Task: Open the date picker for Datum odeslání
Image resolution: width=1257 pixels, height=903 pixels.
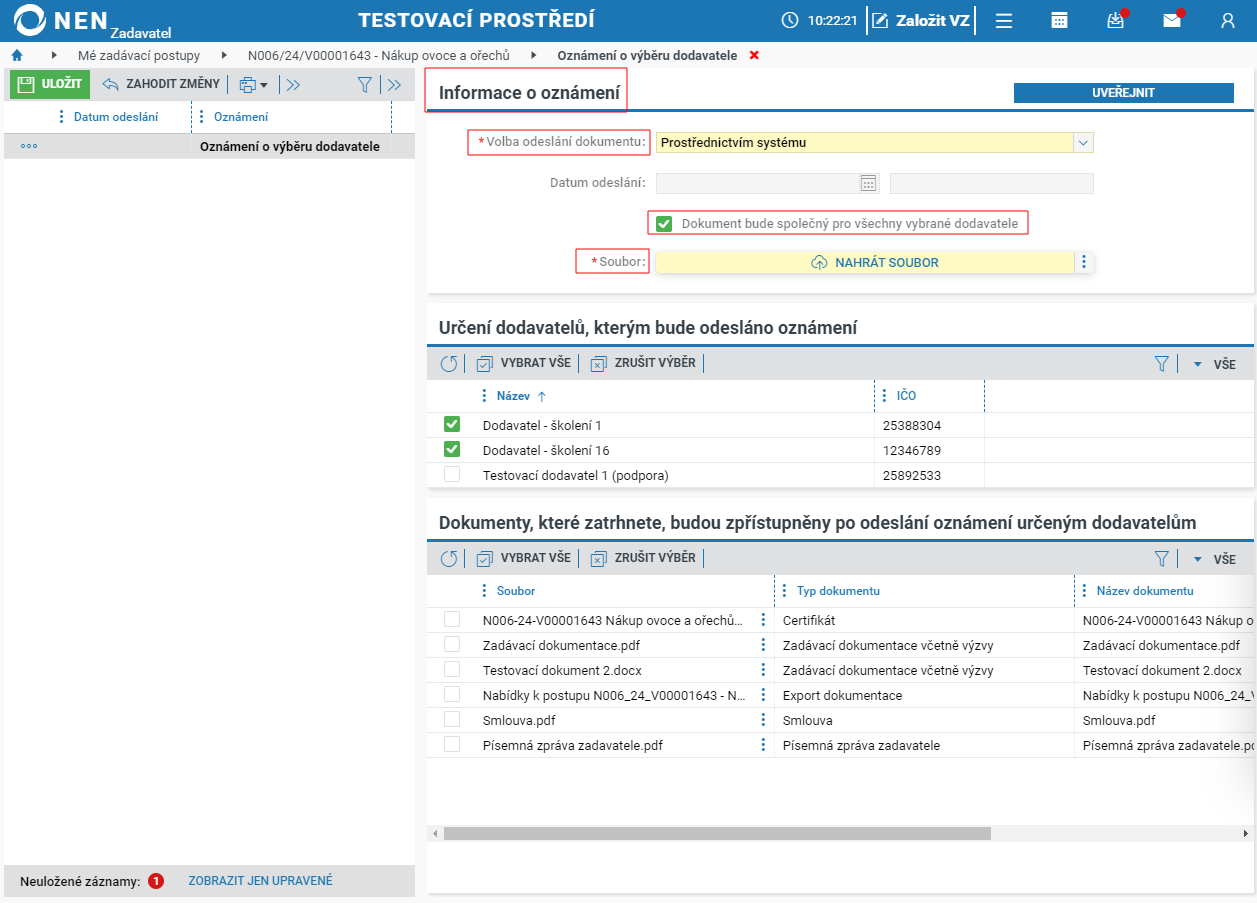Action: pos(868,183)
